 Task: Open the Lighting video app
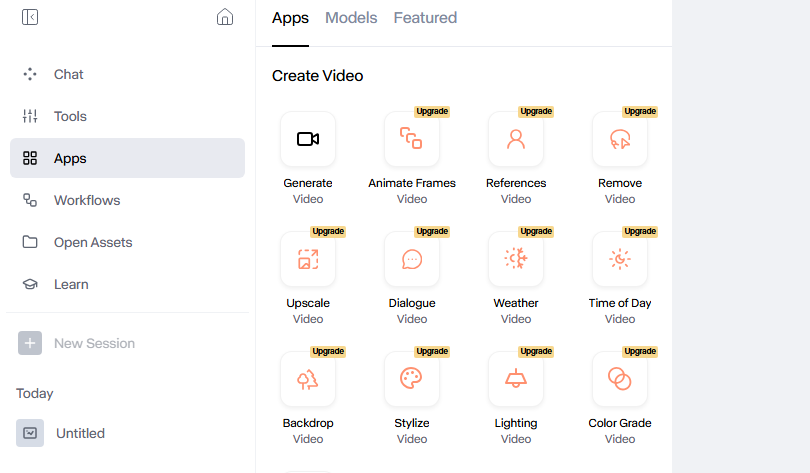(516, 379)
